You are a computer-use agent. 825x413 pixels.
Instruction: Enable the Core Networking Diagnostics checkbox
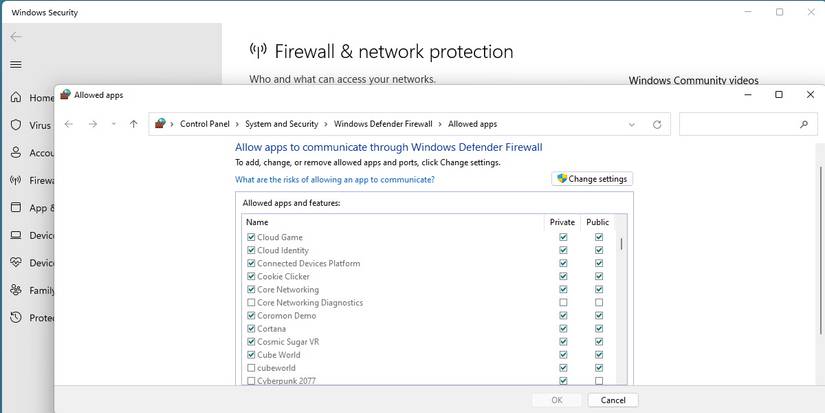tap(251, 303)
